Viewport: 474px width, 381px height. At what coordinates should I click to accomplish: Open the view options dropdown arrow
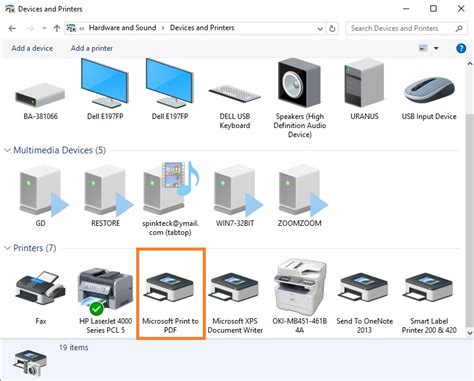click(x=436, y=48)
